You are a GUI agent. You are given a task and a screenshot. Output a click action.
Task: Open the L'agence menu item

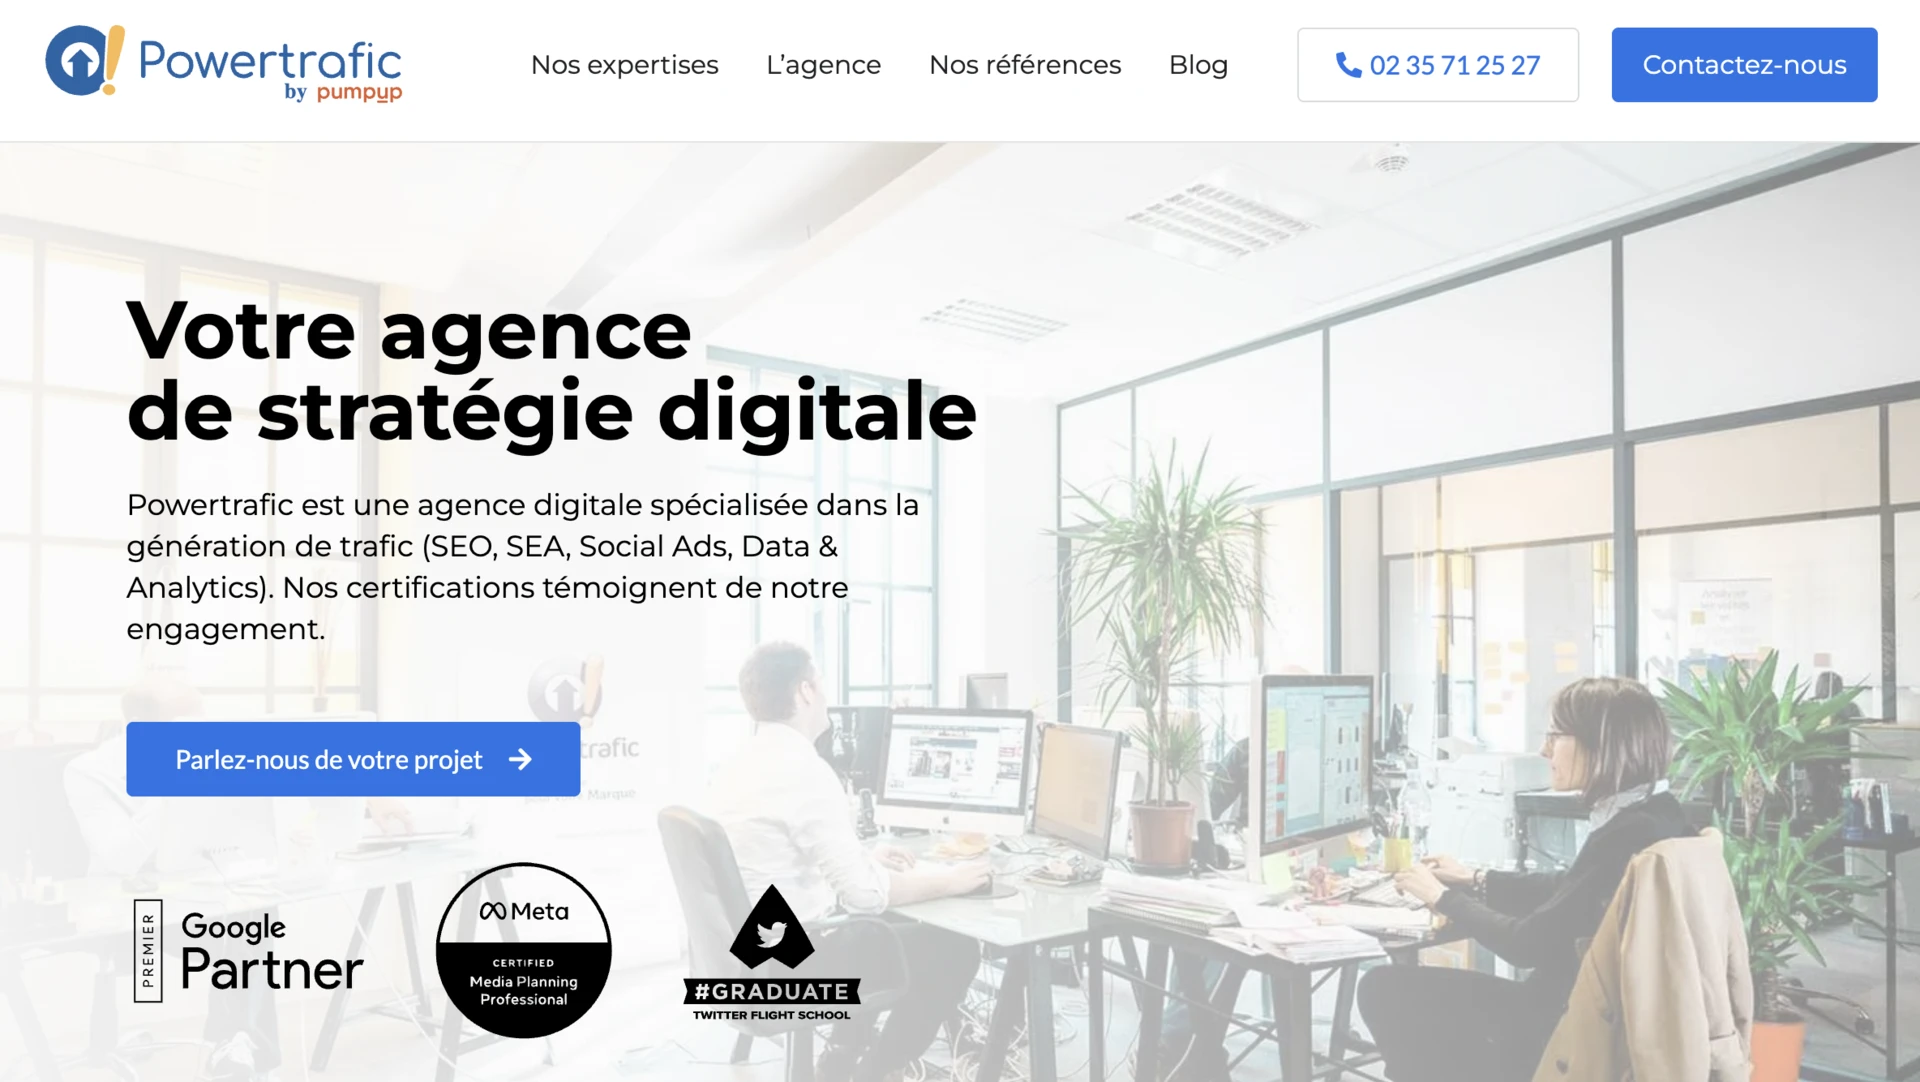pyautogui.click(x=823, y=65)
